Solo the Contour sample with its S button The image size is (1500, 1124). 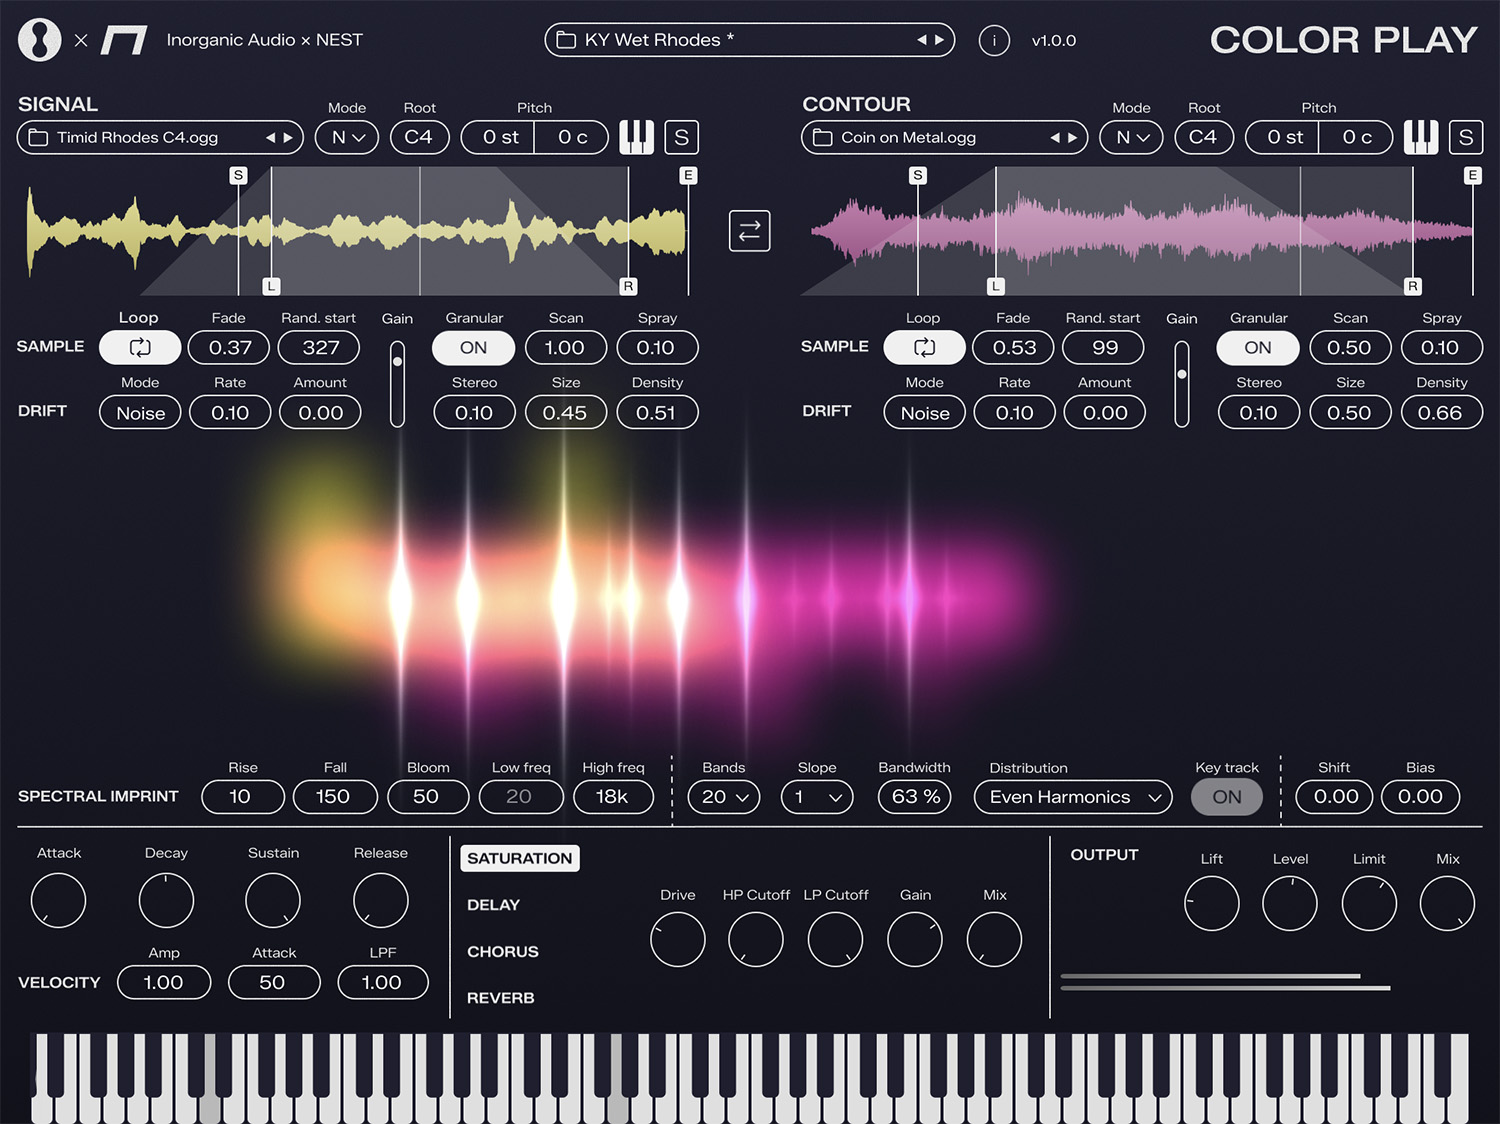pos(1466,137)
